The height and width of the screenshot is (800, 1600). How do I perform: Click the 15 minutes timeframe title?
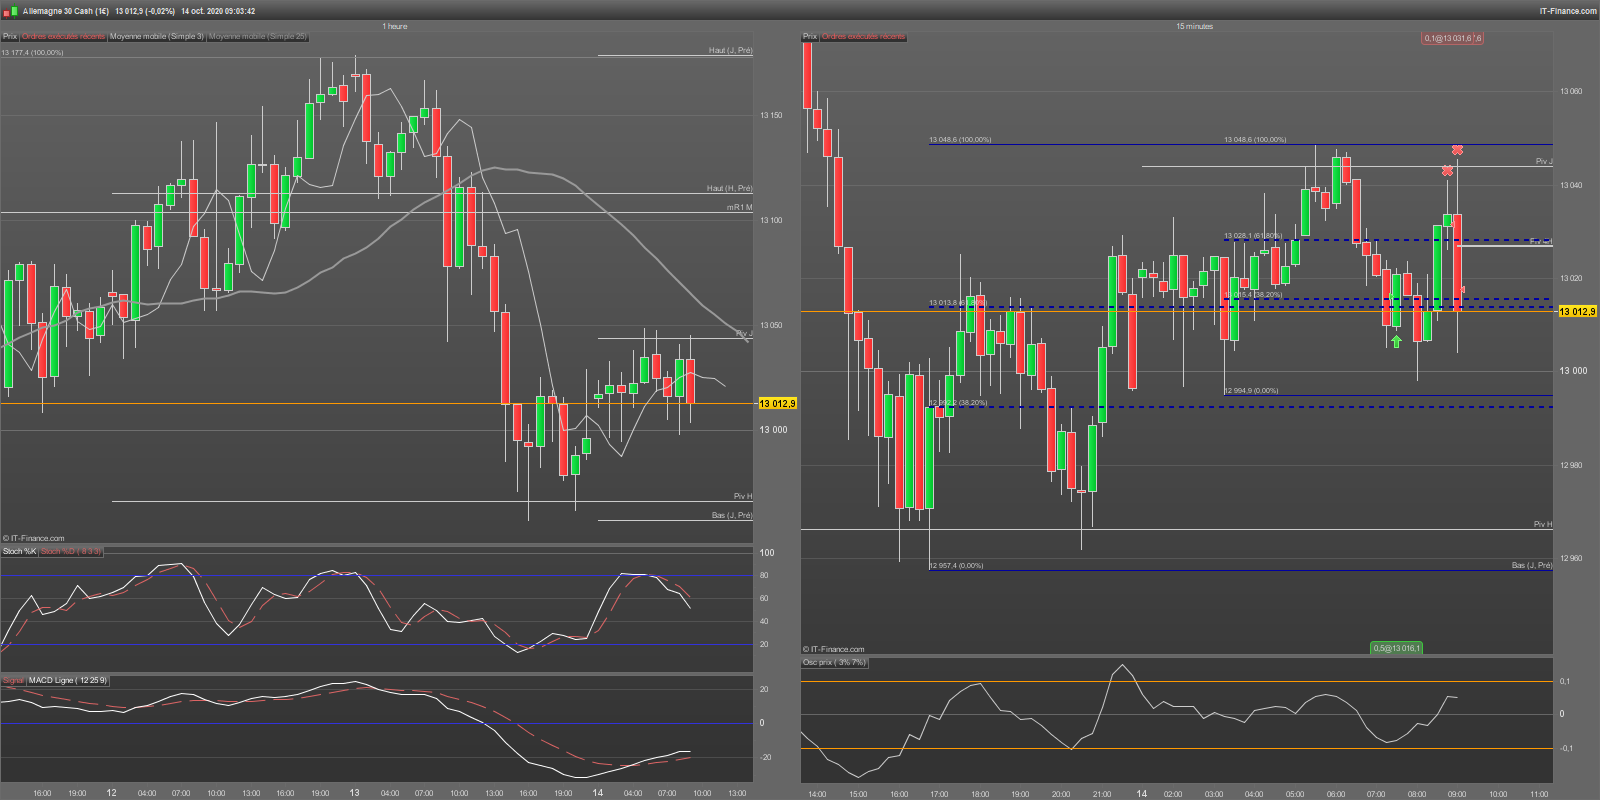click(1194, 26)
